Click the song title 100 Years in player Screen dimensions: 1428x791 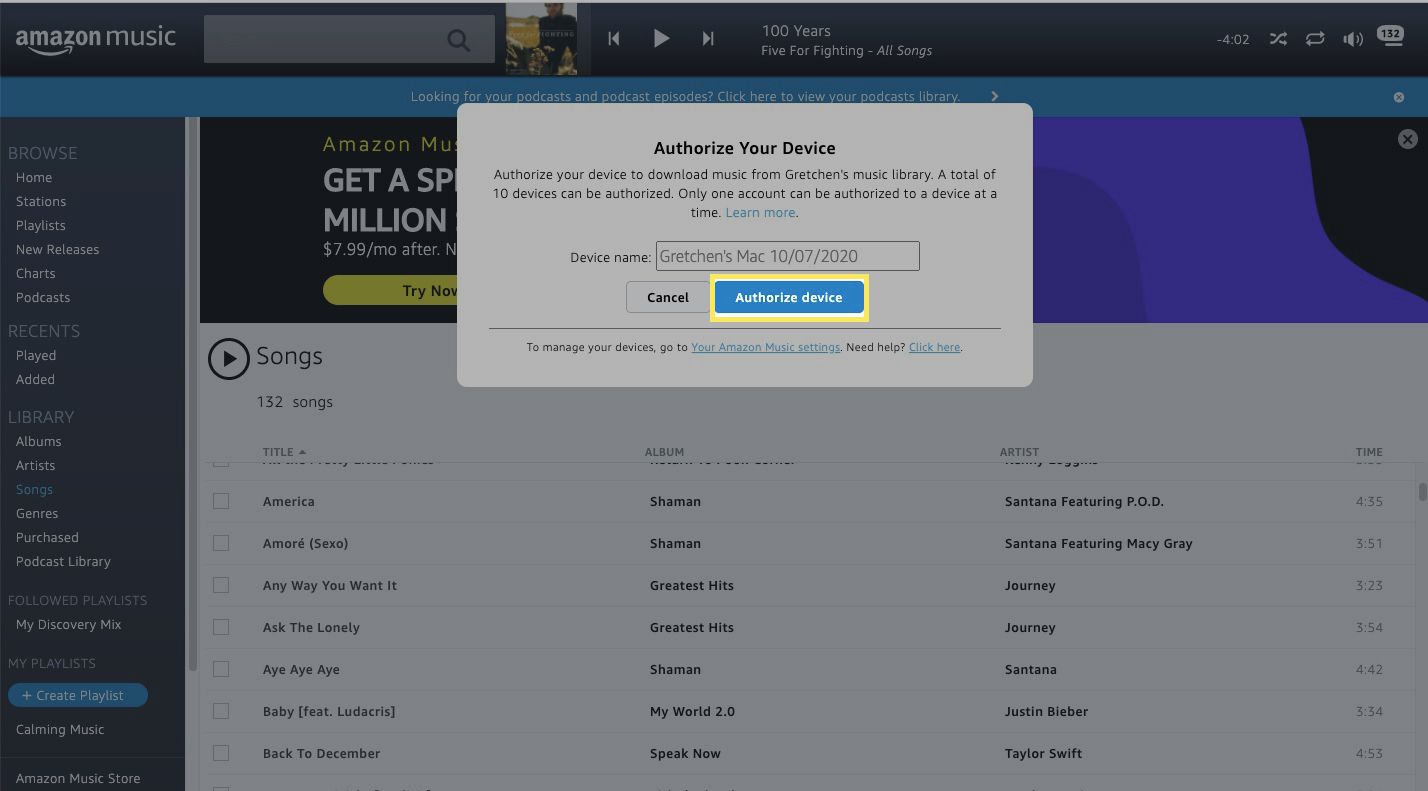796,31
